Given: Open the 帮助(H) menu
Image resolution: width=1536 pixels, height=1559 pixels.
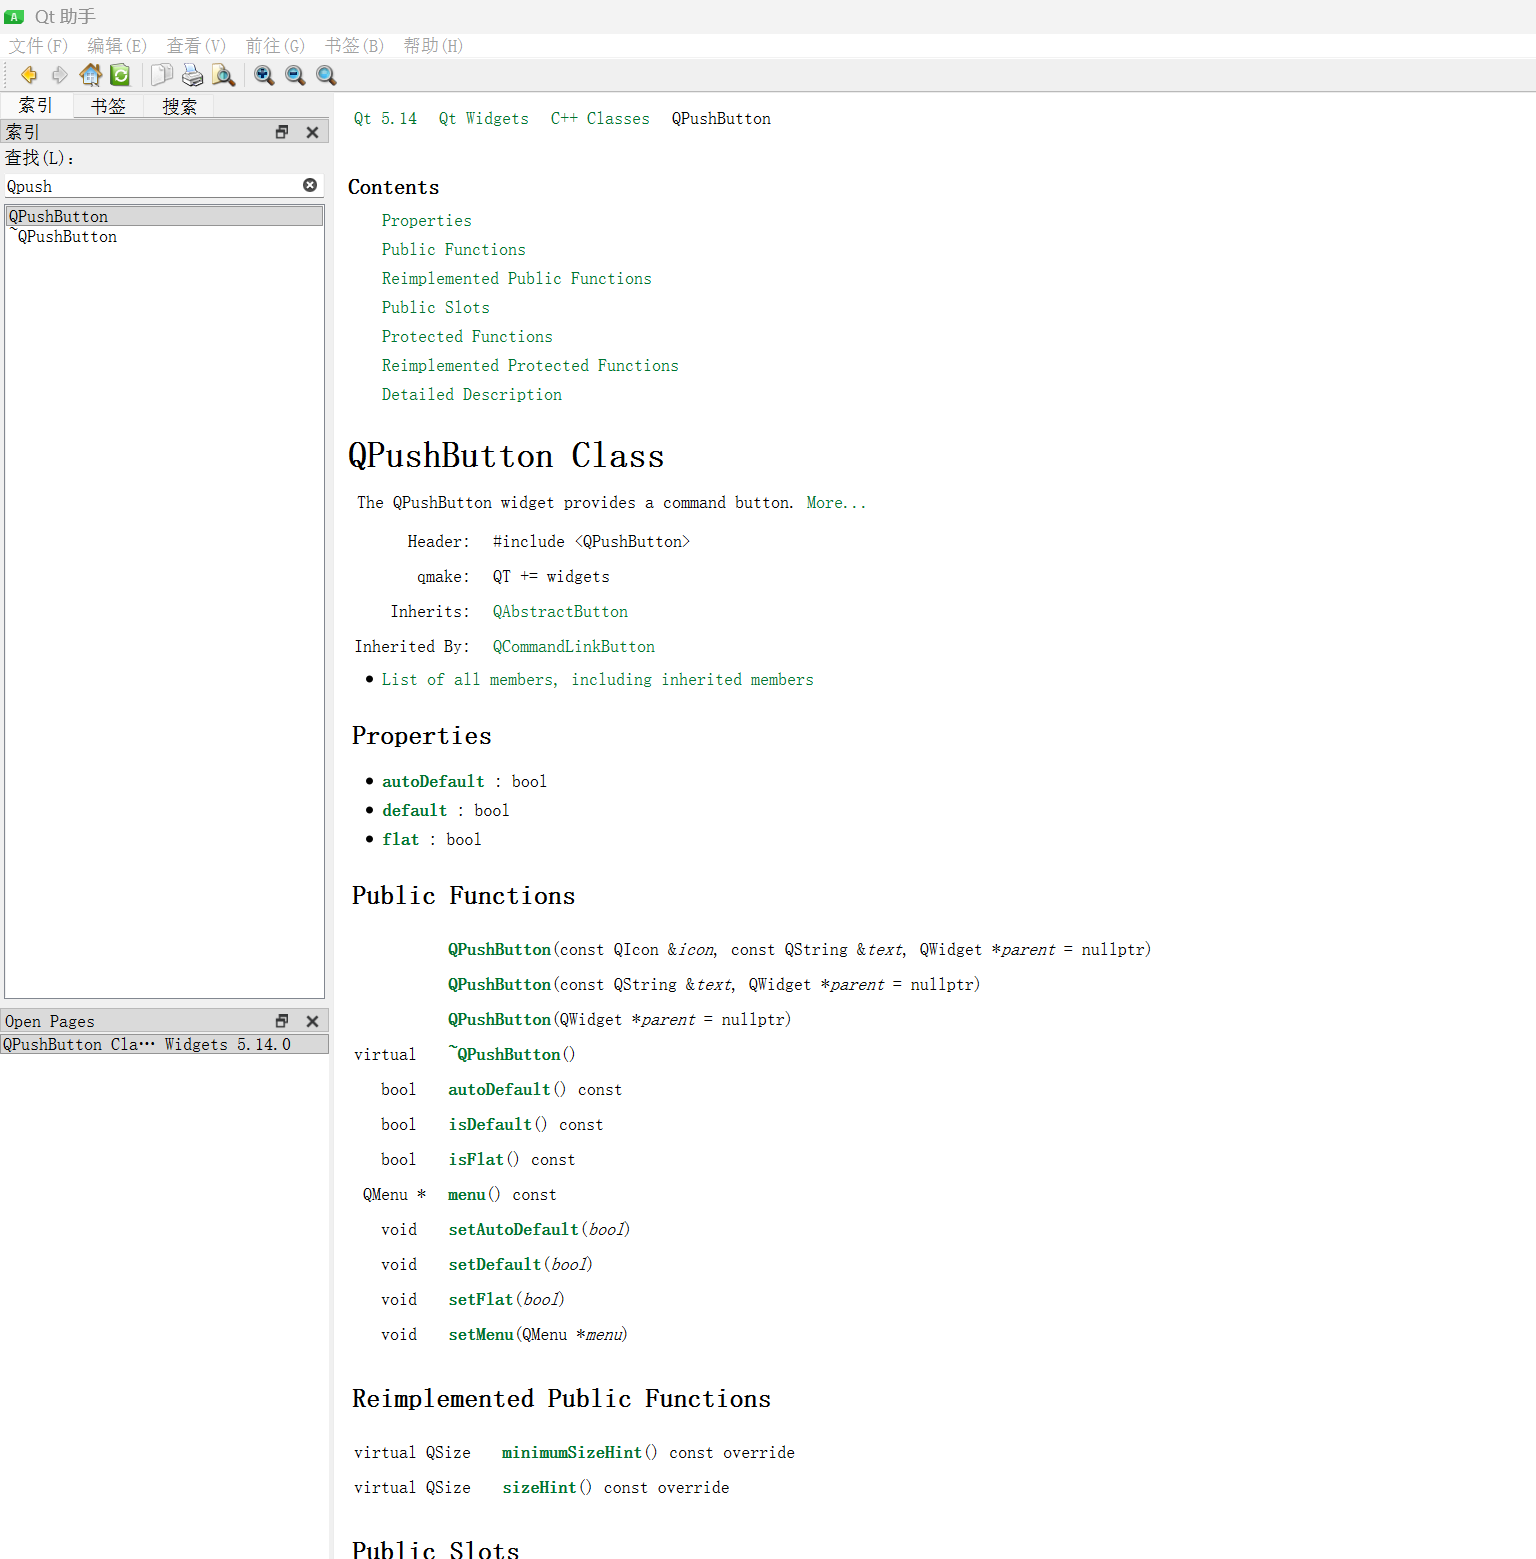Looking at the screenshot, I should (x=433, y=46).
